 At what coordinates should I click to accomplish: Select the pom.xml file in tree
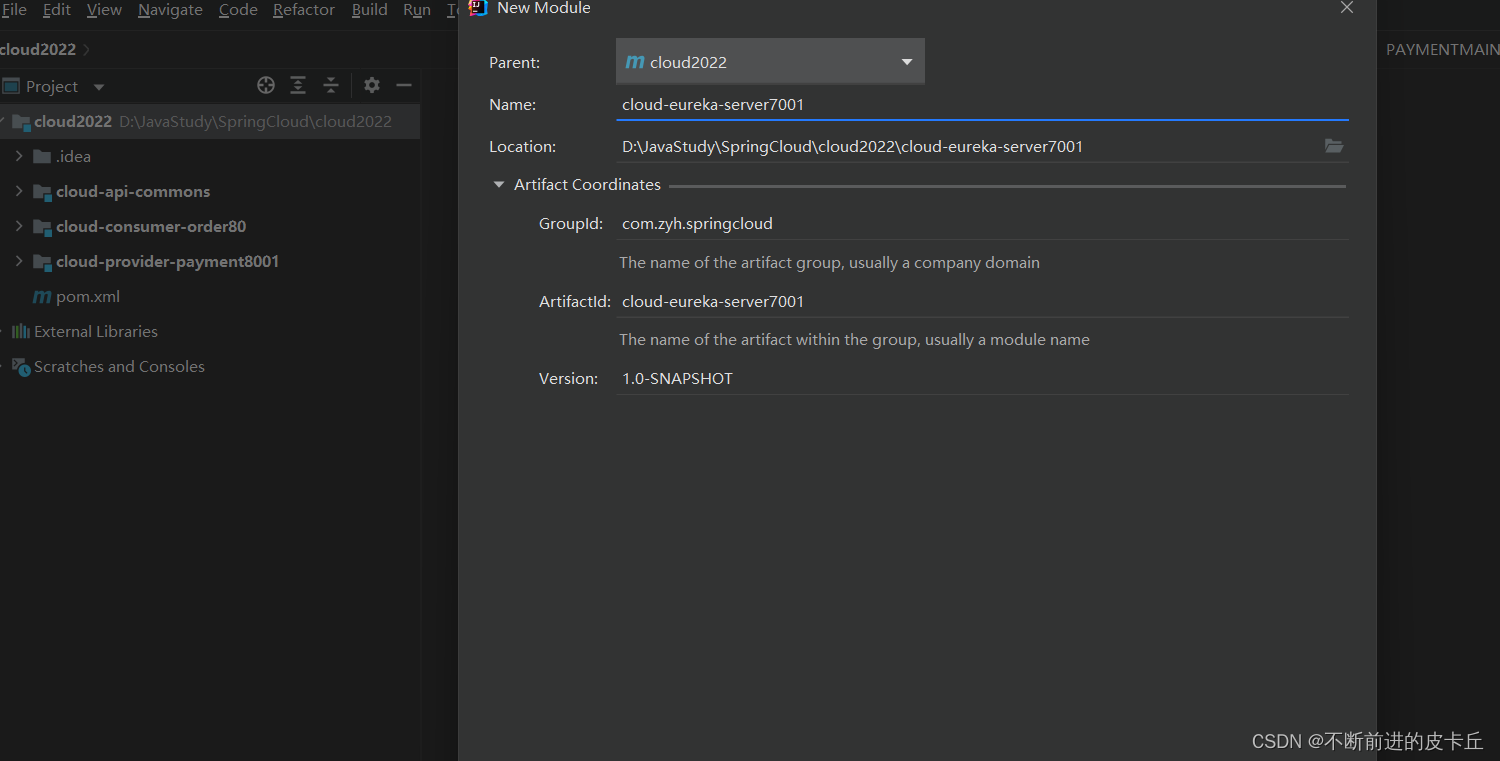[88, 297]
